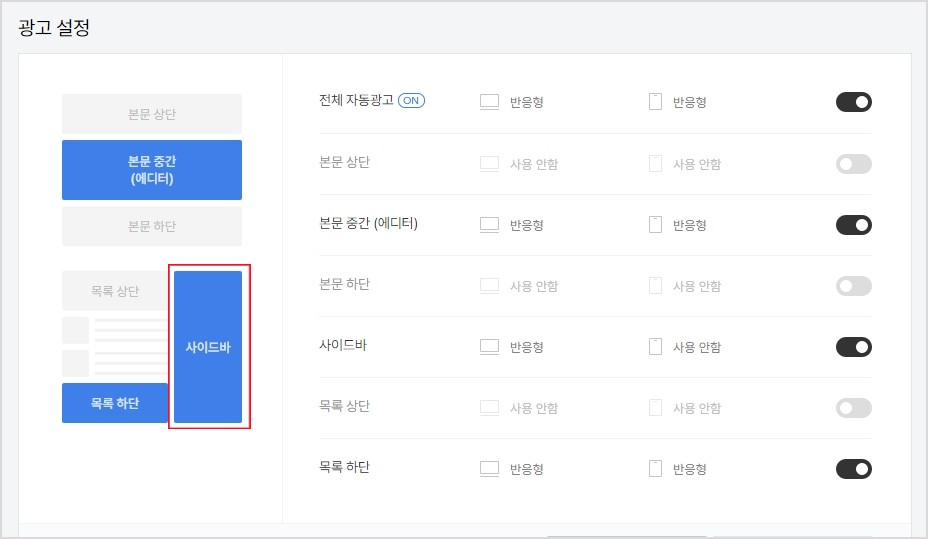Click the 사이드바 row label

click(343, 345)
